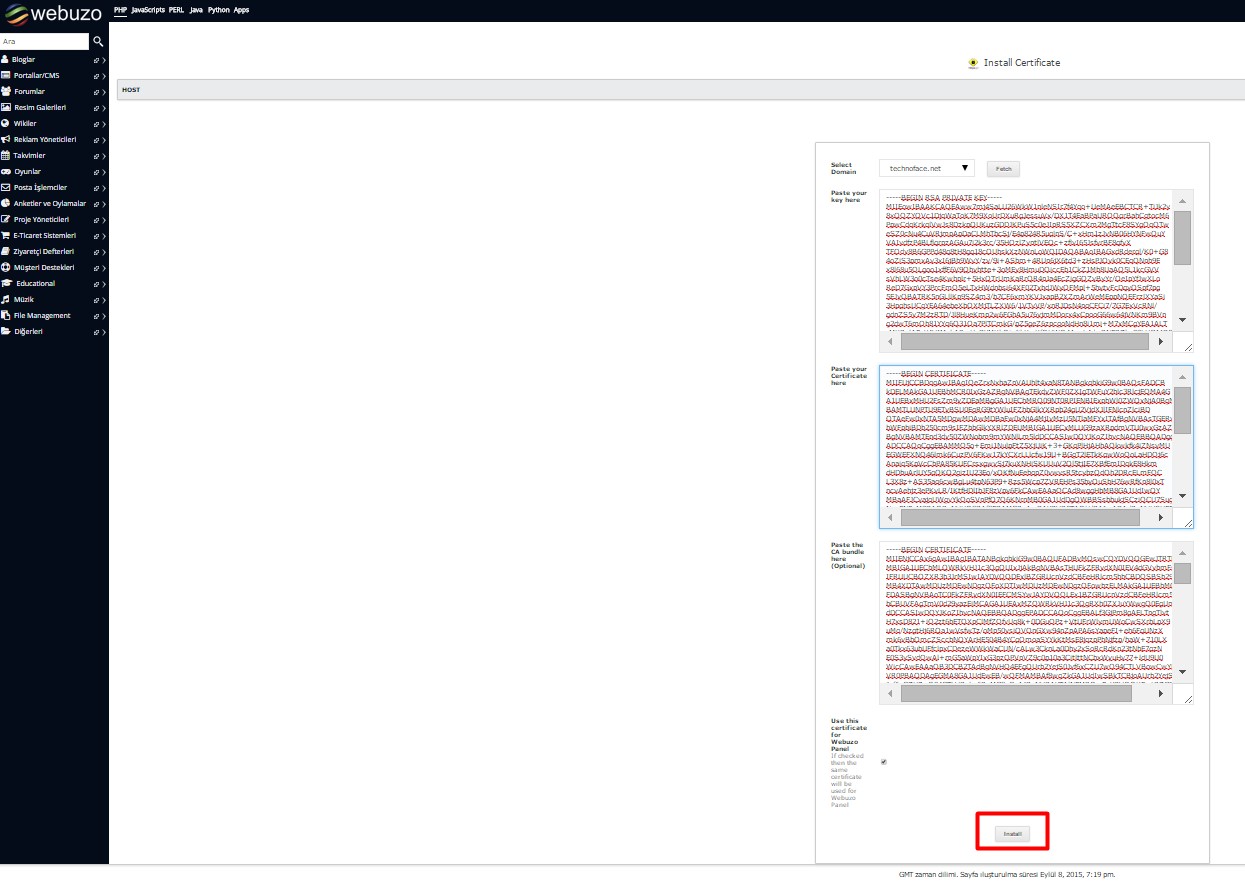The width and height of the screenshot is (1245, 886).
Task: Click the search magnifier icon
Action: (x=98, y=42)
